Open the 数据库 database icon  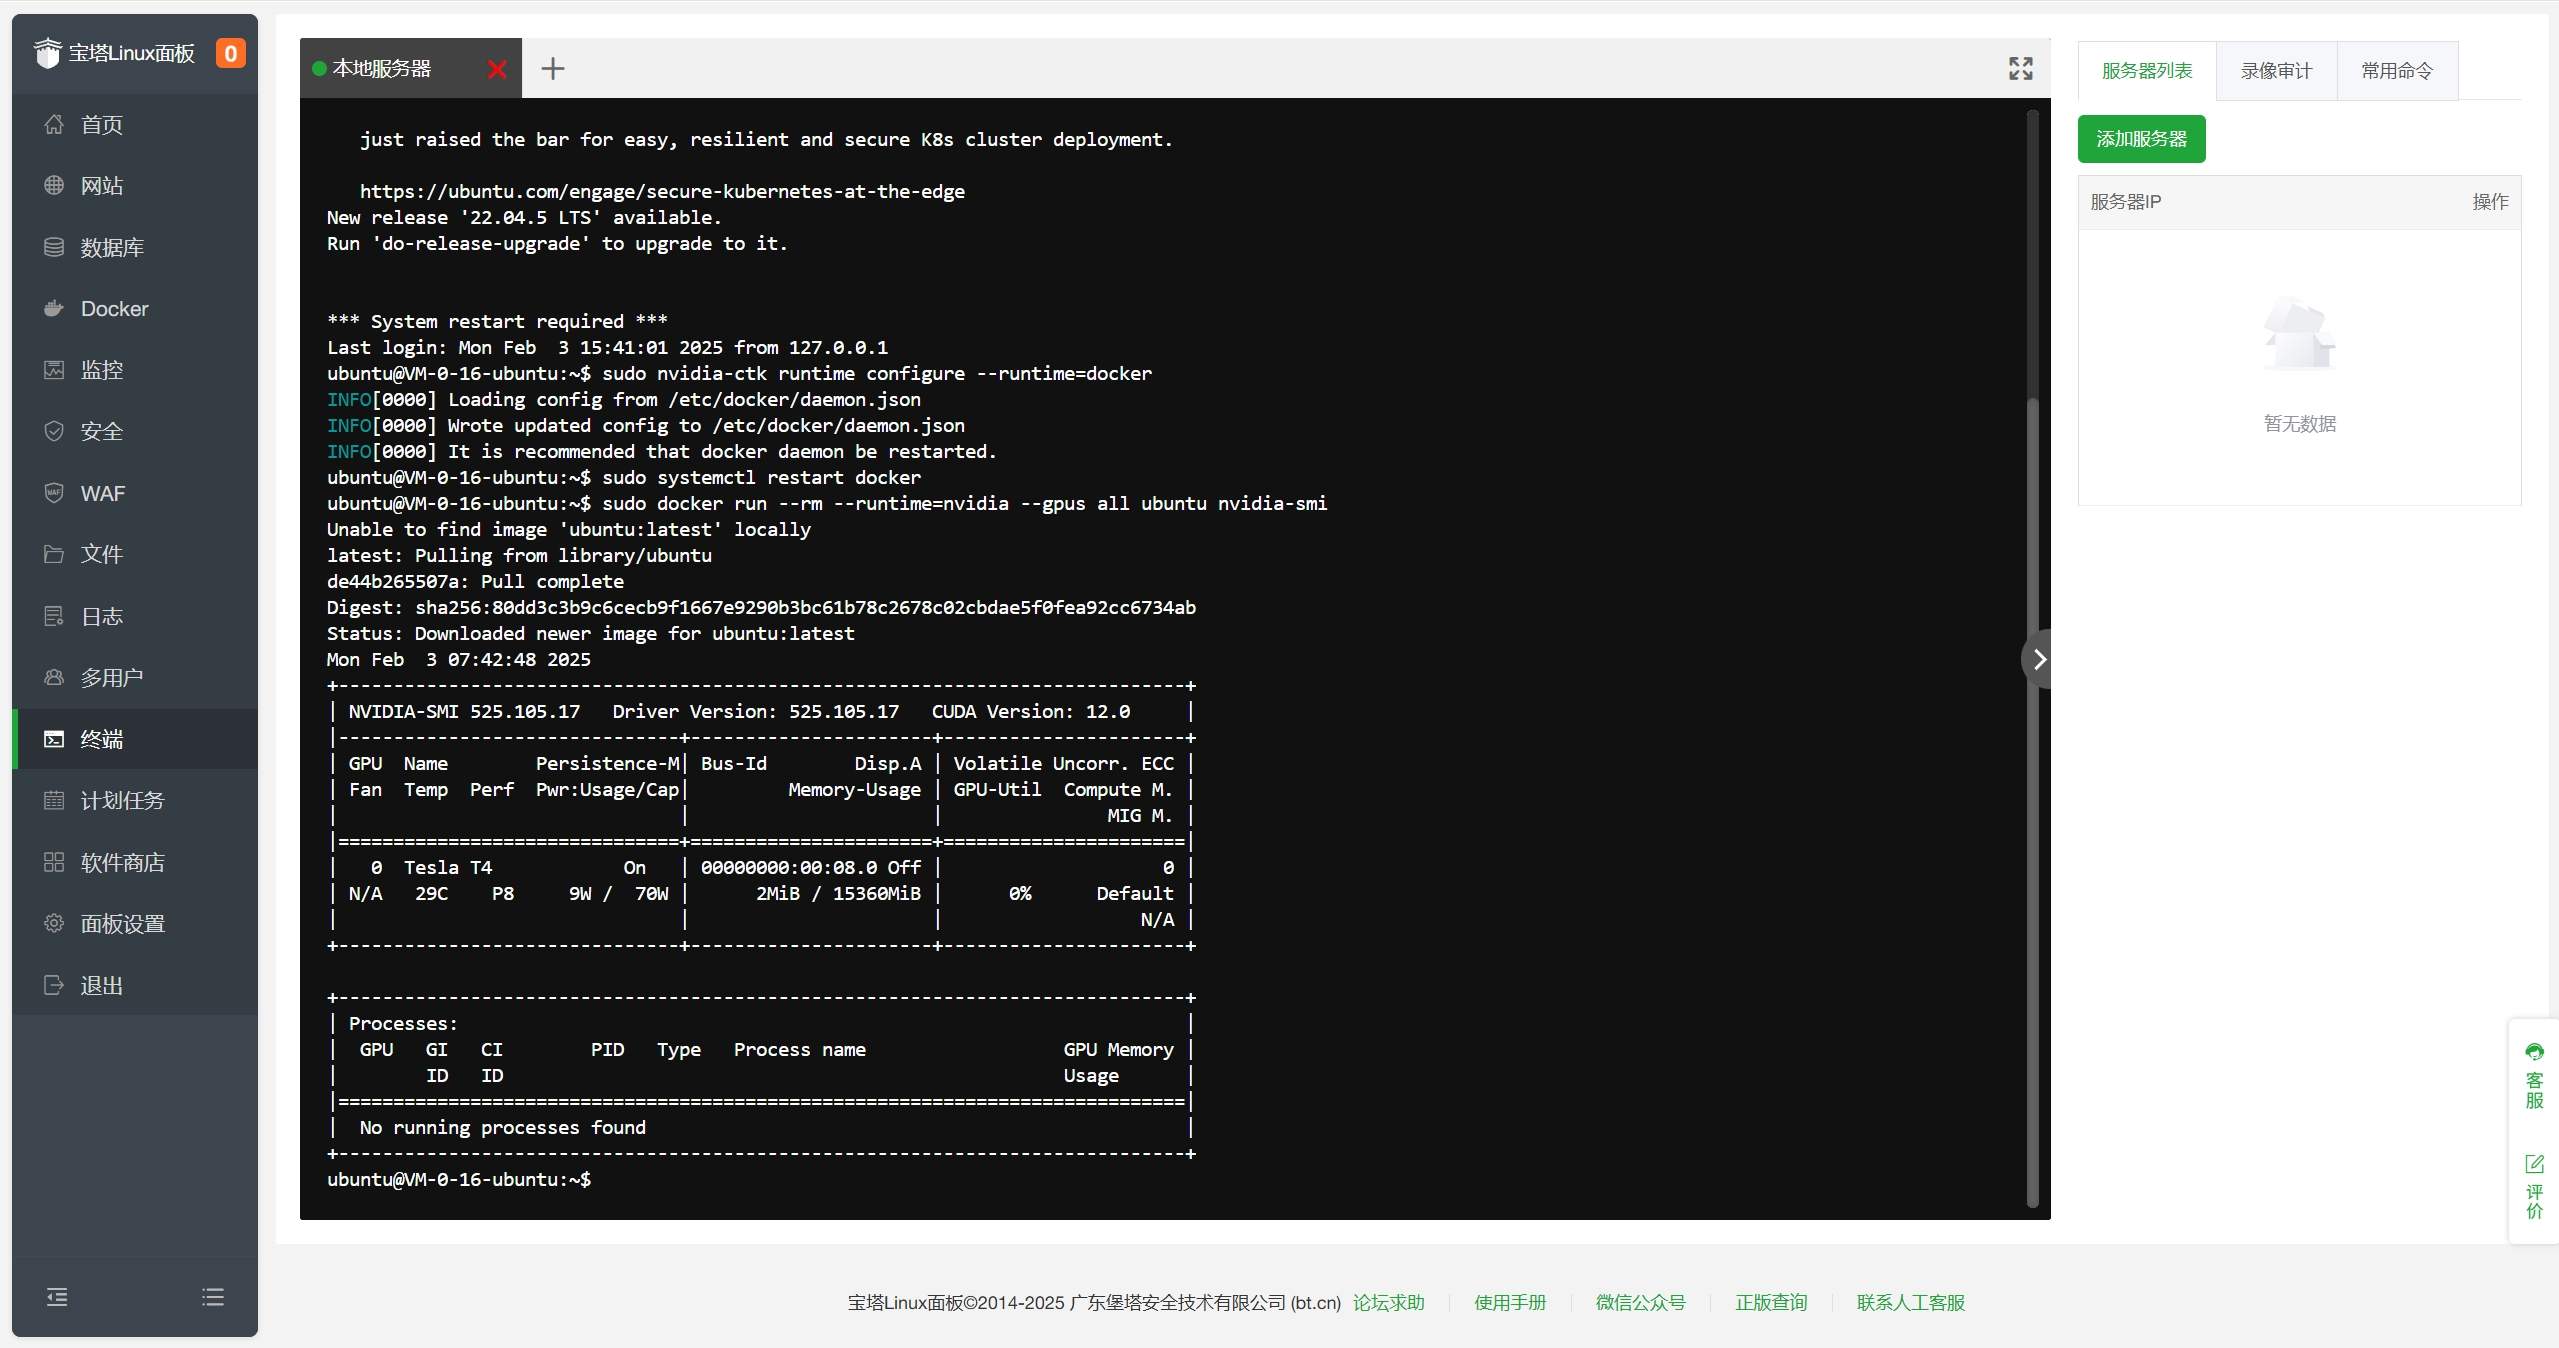(54, 247)
